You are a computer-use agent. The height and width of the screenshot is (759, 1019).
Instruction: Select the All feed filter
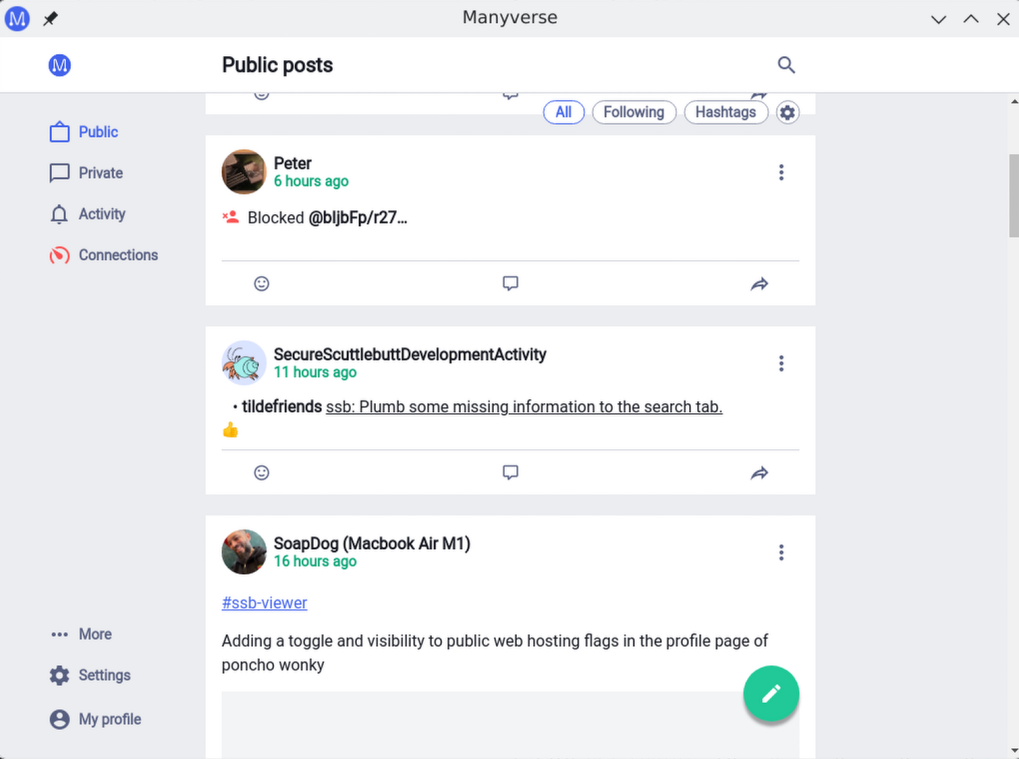tap(563, 112)
